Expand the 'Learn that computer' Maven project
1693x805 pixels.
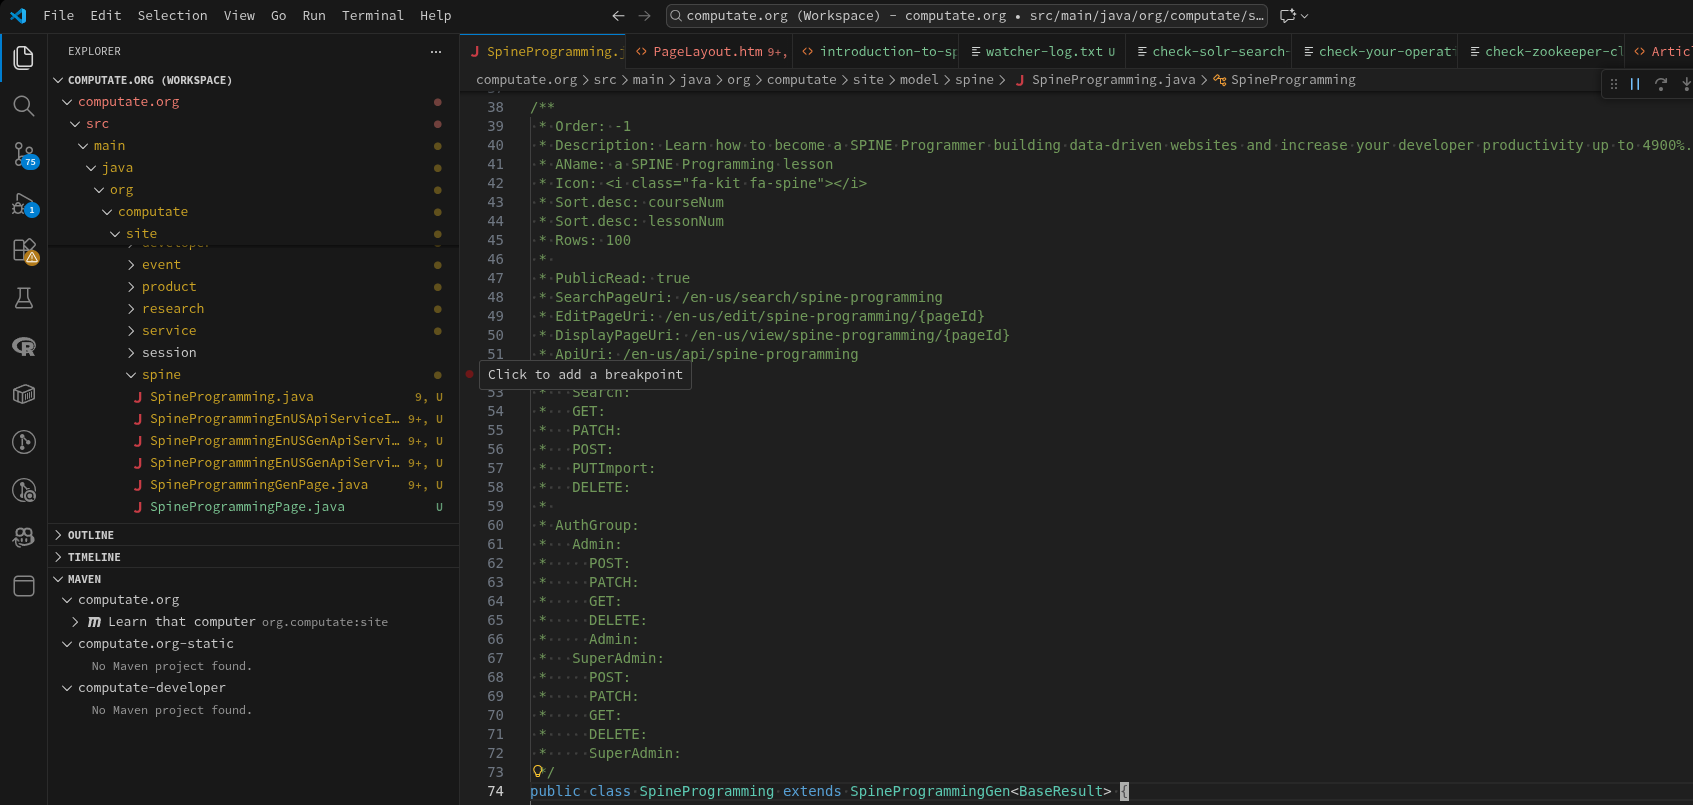[75, 622]
